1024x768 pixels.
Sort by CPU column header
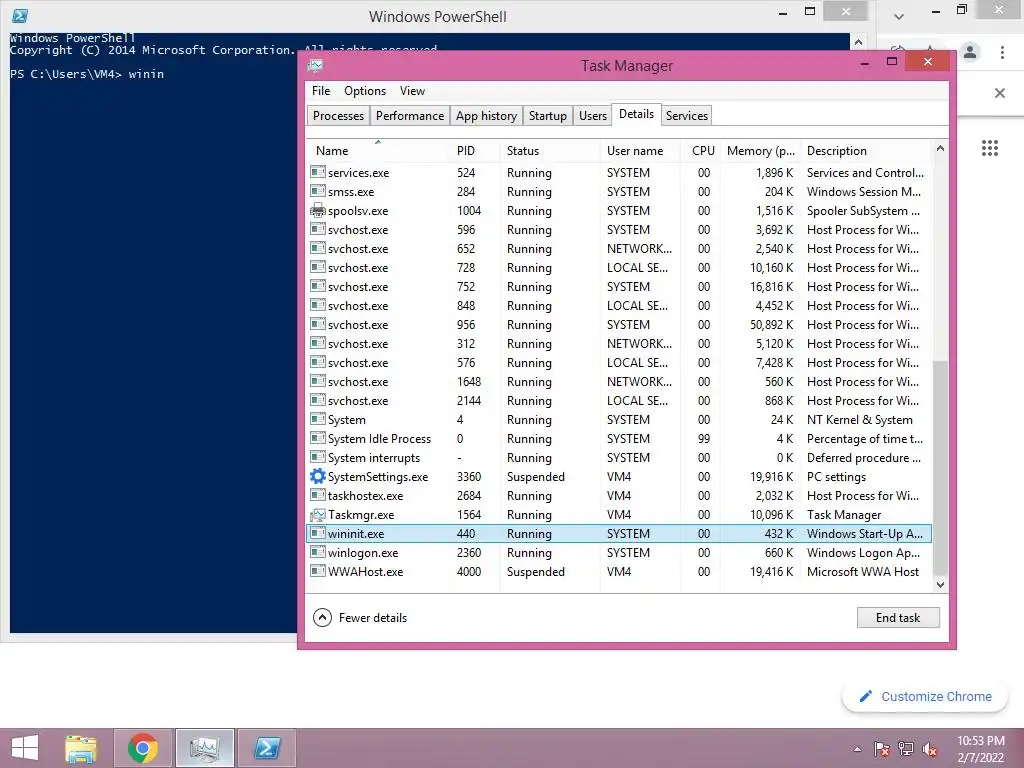pyautogui.click(x=701, y=151)
